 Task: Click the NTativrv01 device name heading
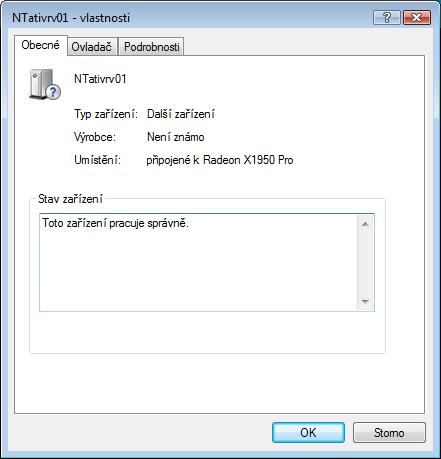point(100,79)
